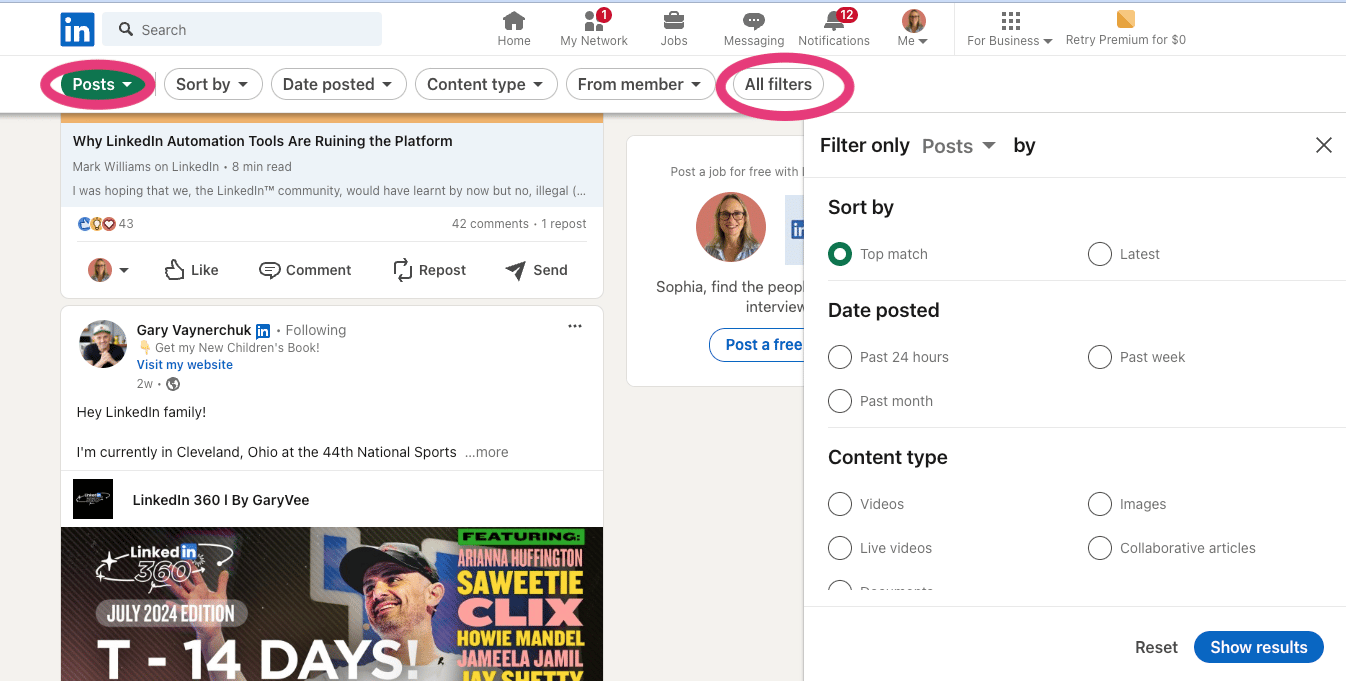Click Retry Premium for $0 link

point(1126,41)
